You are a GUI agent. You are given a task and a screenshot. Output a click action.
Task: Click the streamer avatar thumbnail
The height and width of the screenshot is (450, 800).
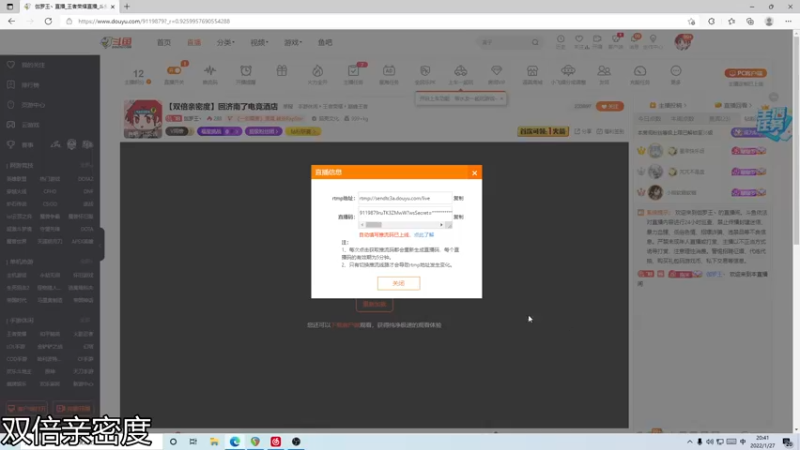click(x=143, y=119)
